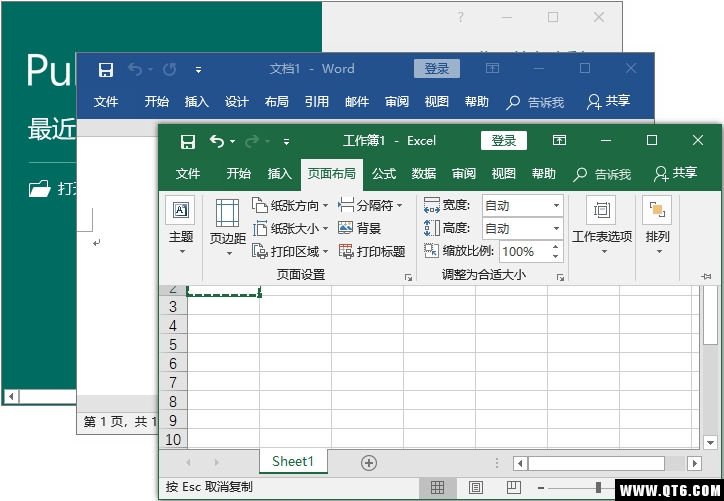
Task: Click Excel vertical scrollbar down arrow
Action: (x=711, y=442)
